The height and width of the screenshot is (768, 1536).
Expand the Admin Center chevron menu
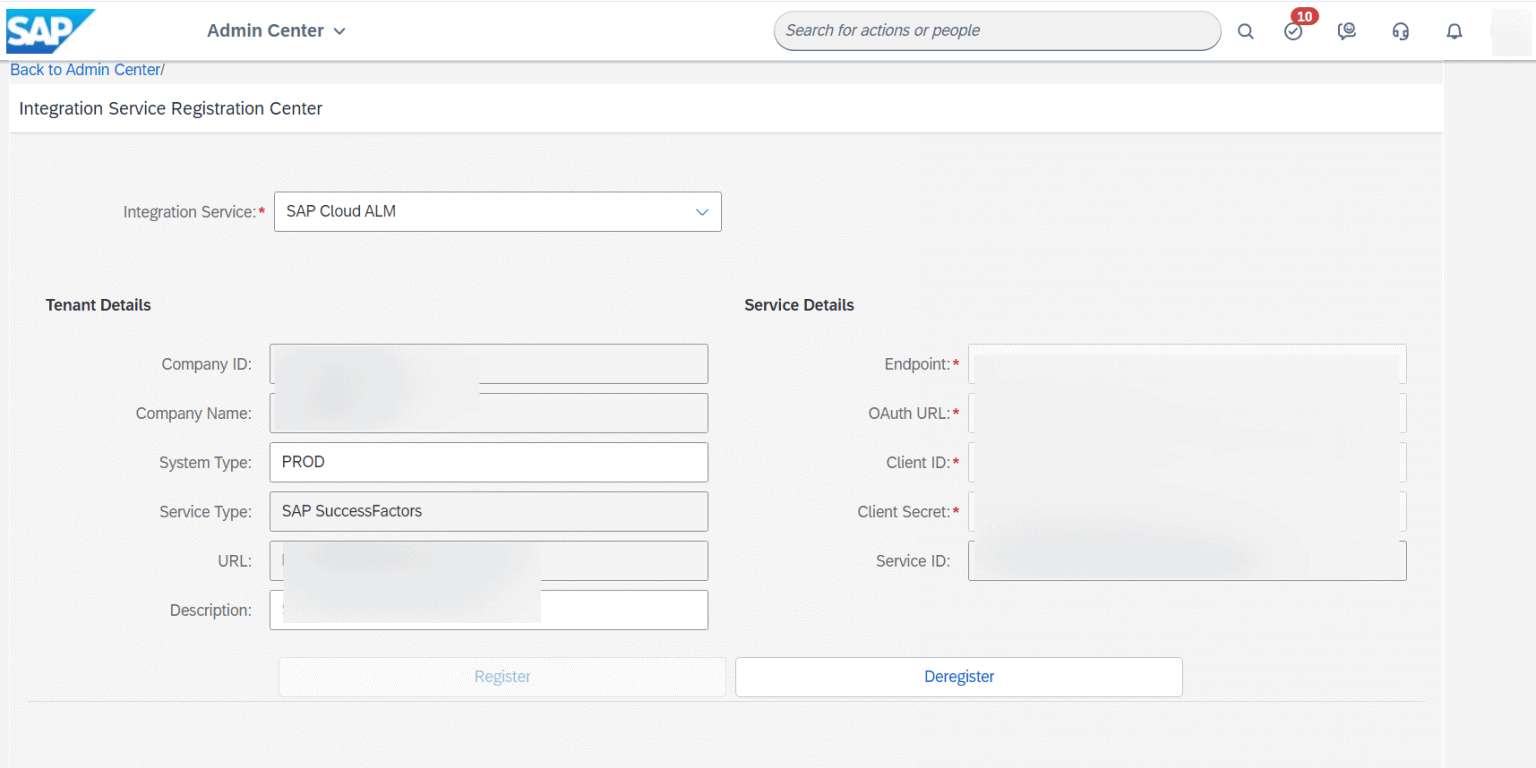[x=340, y=31]
